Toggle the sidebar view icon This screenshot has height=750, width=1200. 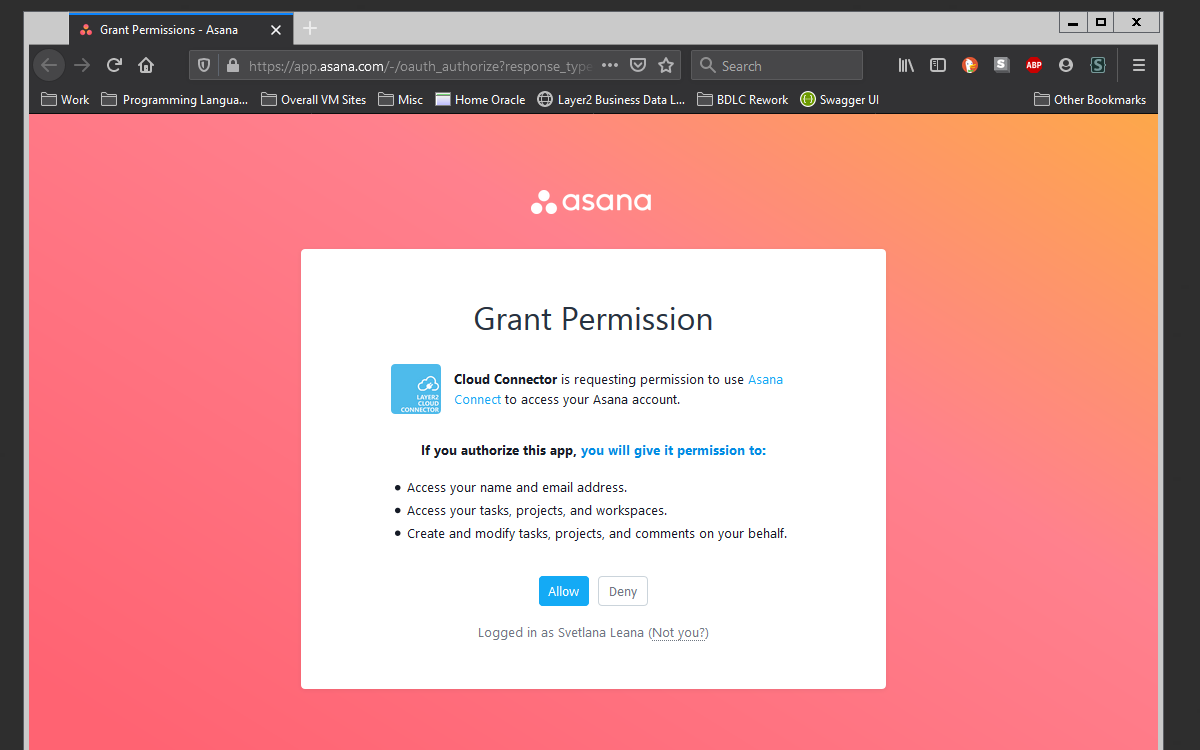coord(938,66)
